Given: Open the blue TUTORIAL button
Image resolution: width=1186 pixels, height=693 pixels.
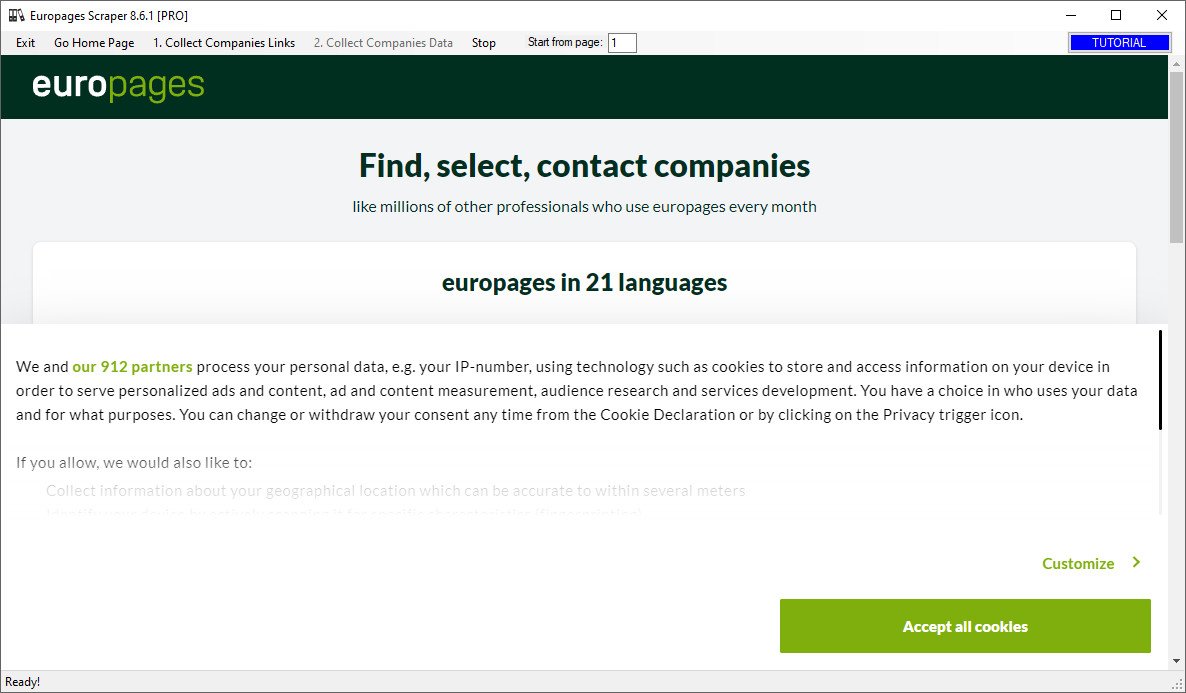Looking at the screenshot, I should (x=1119, y=43).
